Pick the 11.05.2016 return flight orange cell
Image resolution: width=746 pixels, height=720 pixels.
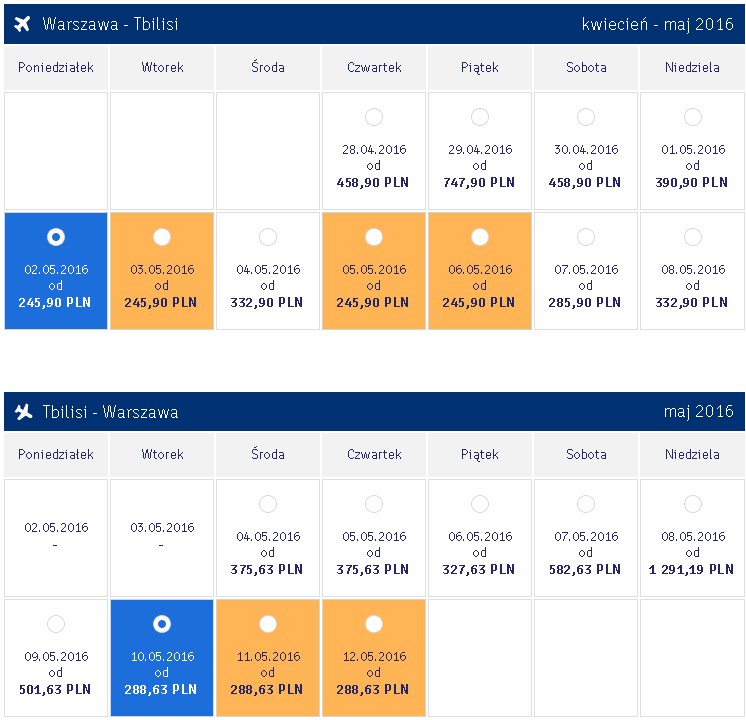268,658
